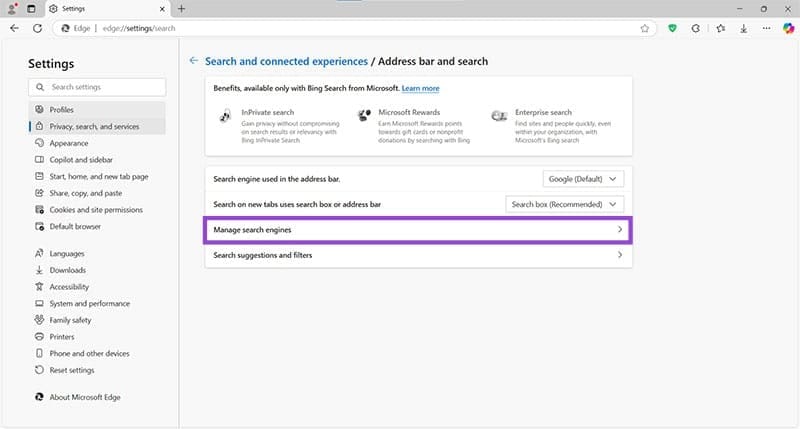Image resolution: width=800 pixels, height=429 pixels.
Task: Open Cookies and site permissions
Action: [97, 210]
